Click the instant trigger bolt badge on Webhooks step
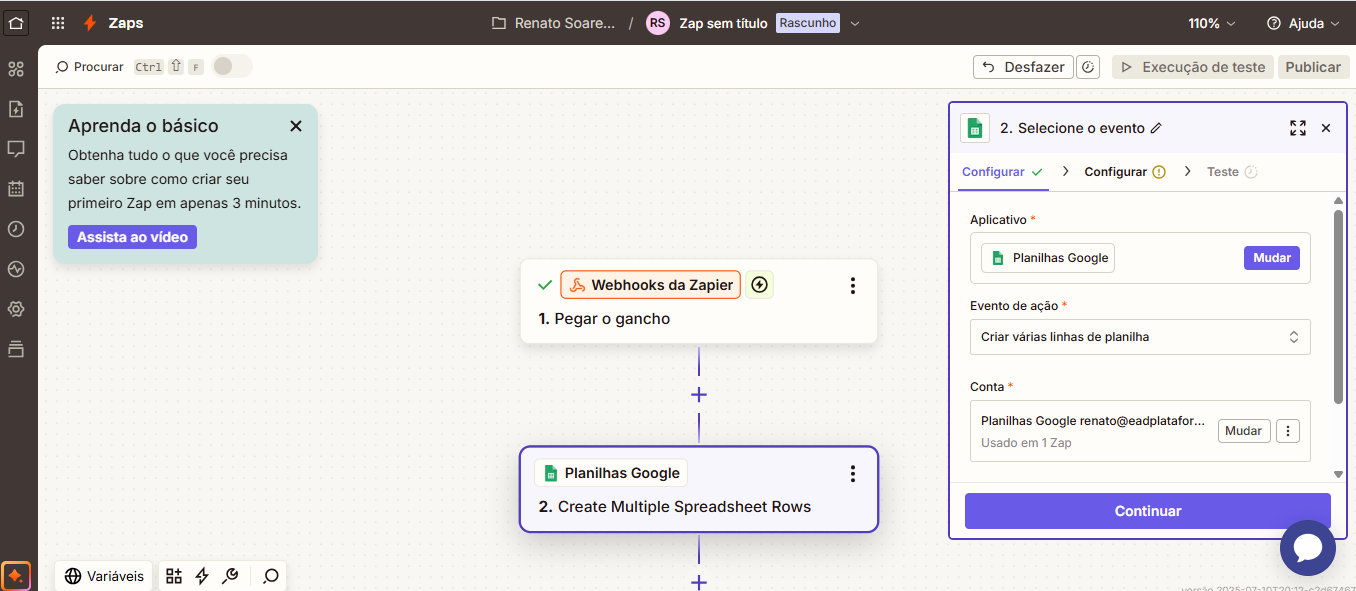 point(760,285)
